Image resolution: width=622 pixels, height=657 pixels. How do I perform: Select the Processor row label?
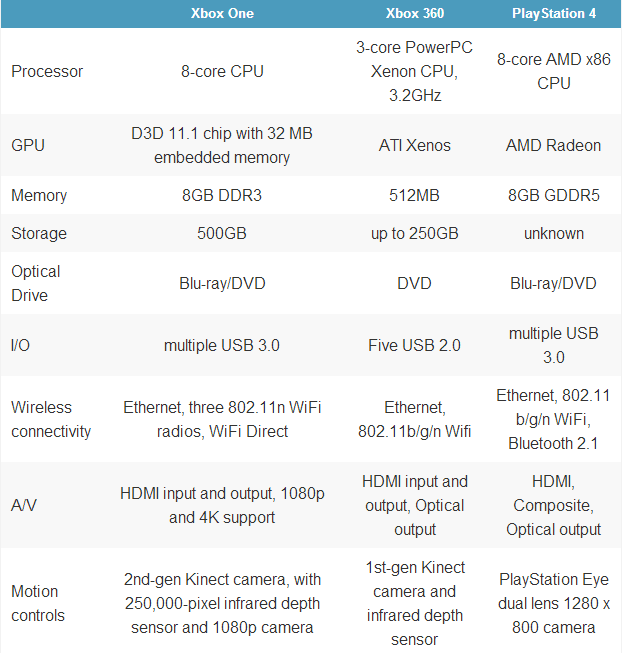(x=47, y=71)
